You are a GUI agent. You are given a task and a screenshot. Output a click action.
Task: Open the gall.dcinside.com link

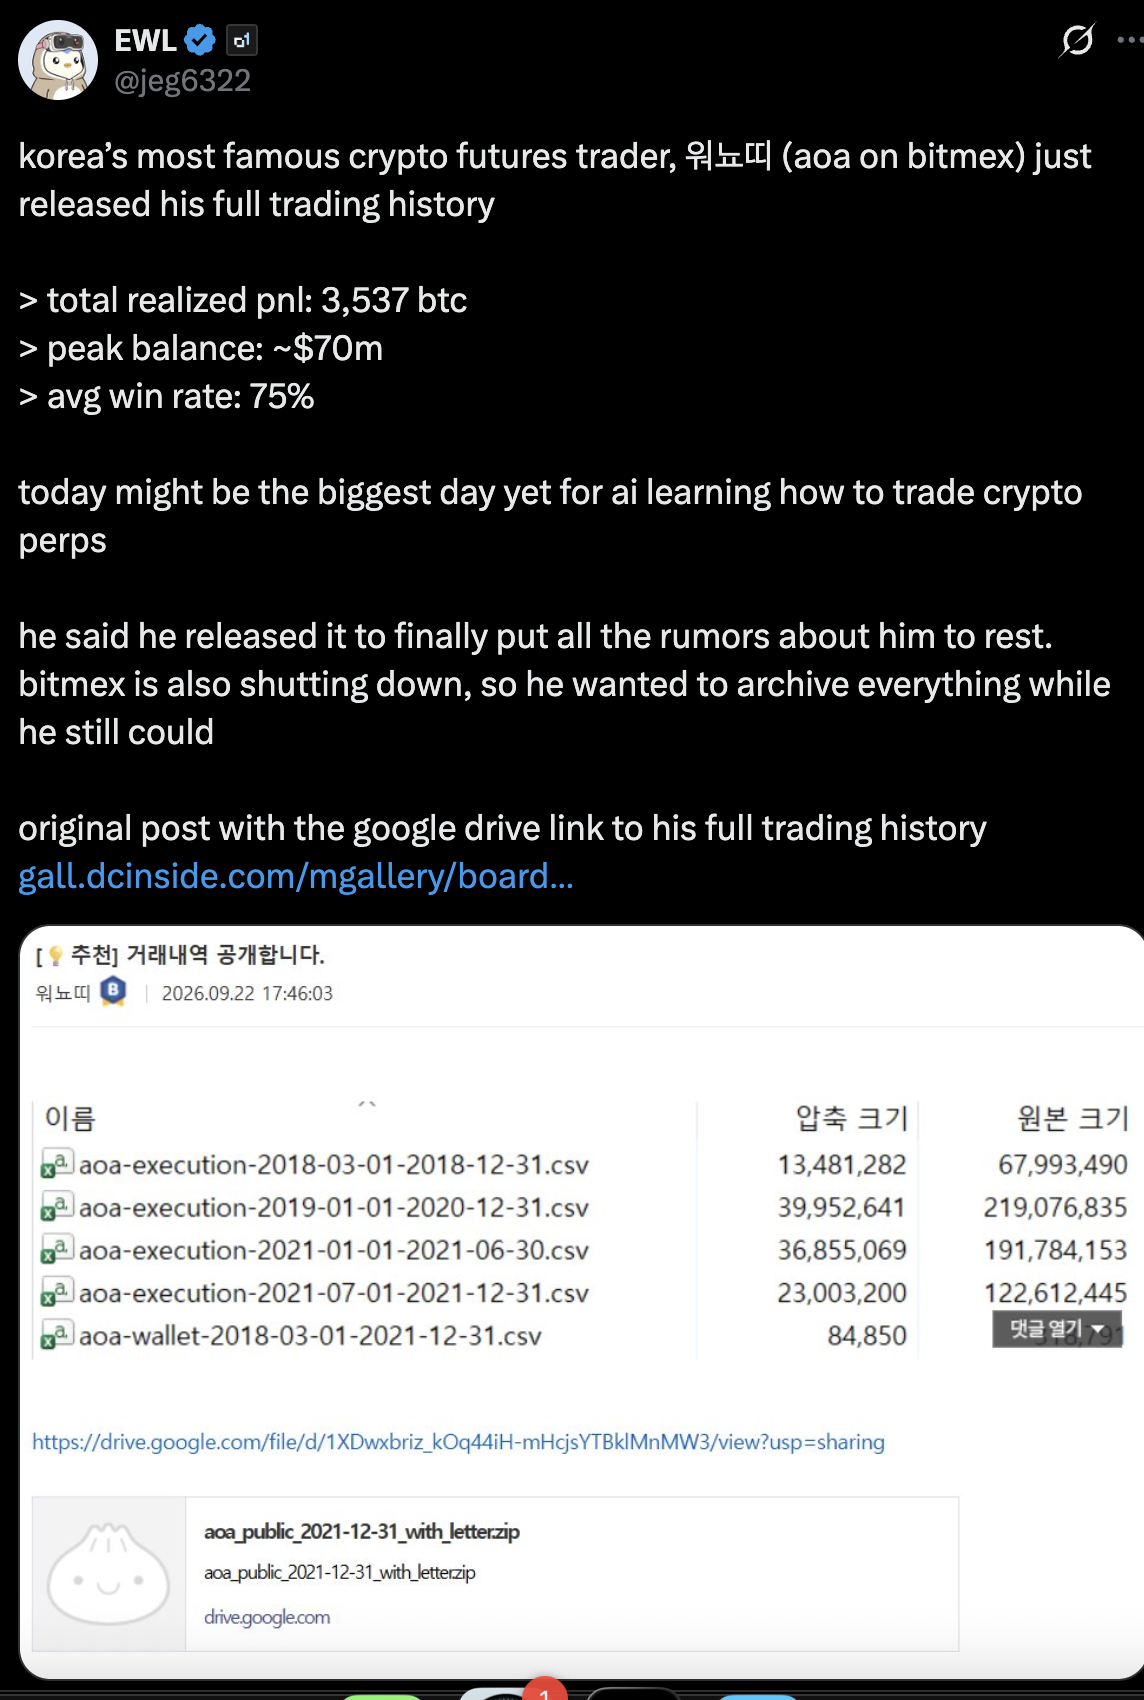pyautogui.click(x=296, y=876)
